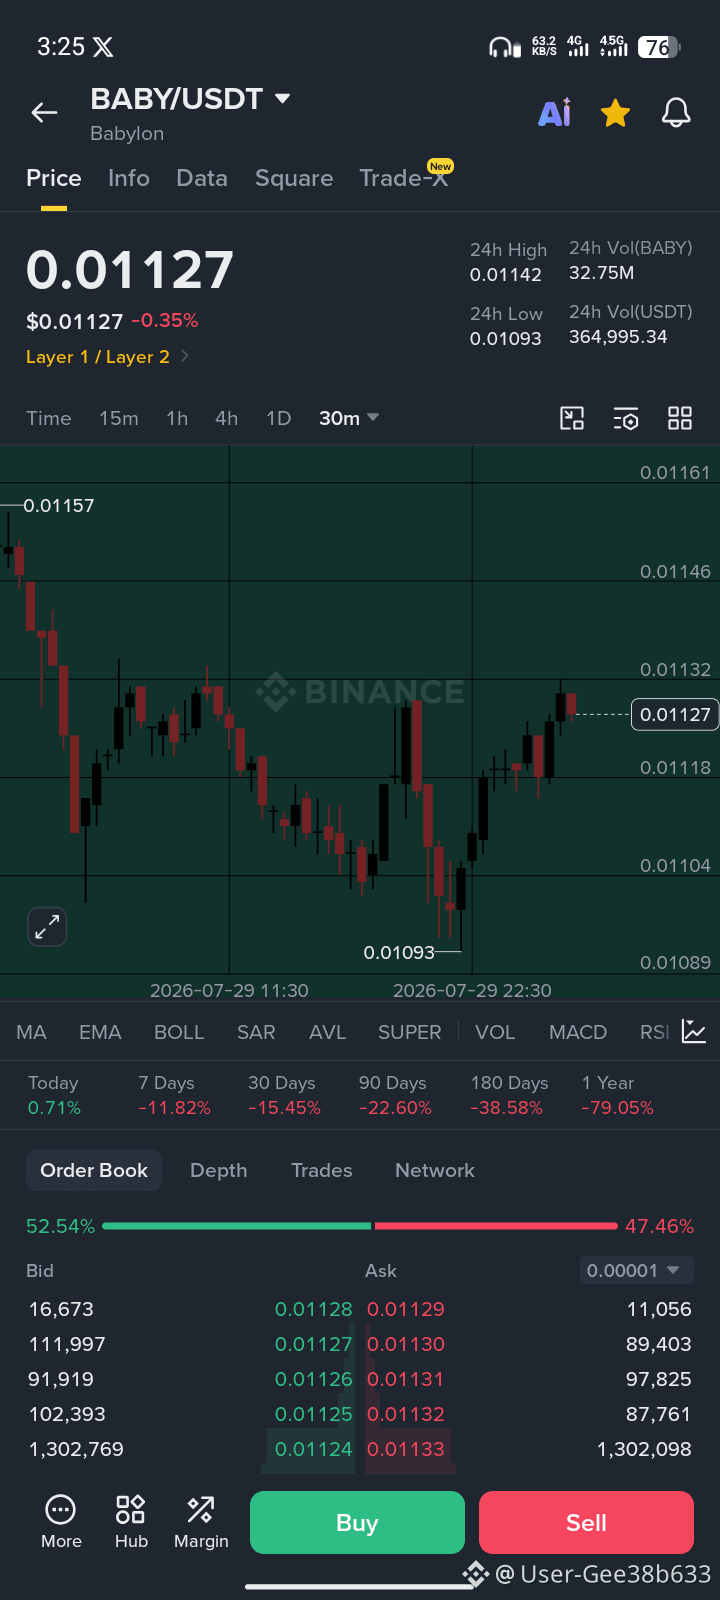The image size is (720, 1600).
Task: Select ask price 0.01133
Action: tap(406, 1449)
